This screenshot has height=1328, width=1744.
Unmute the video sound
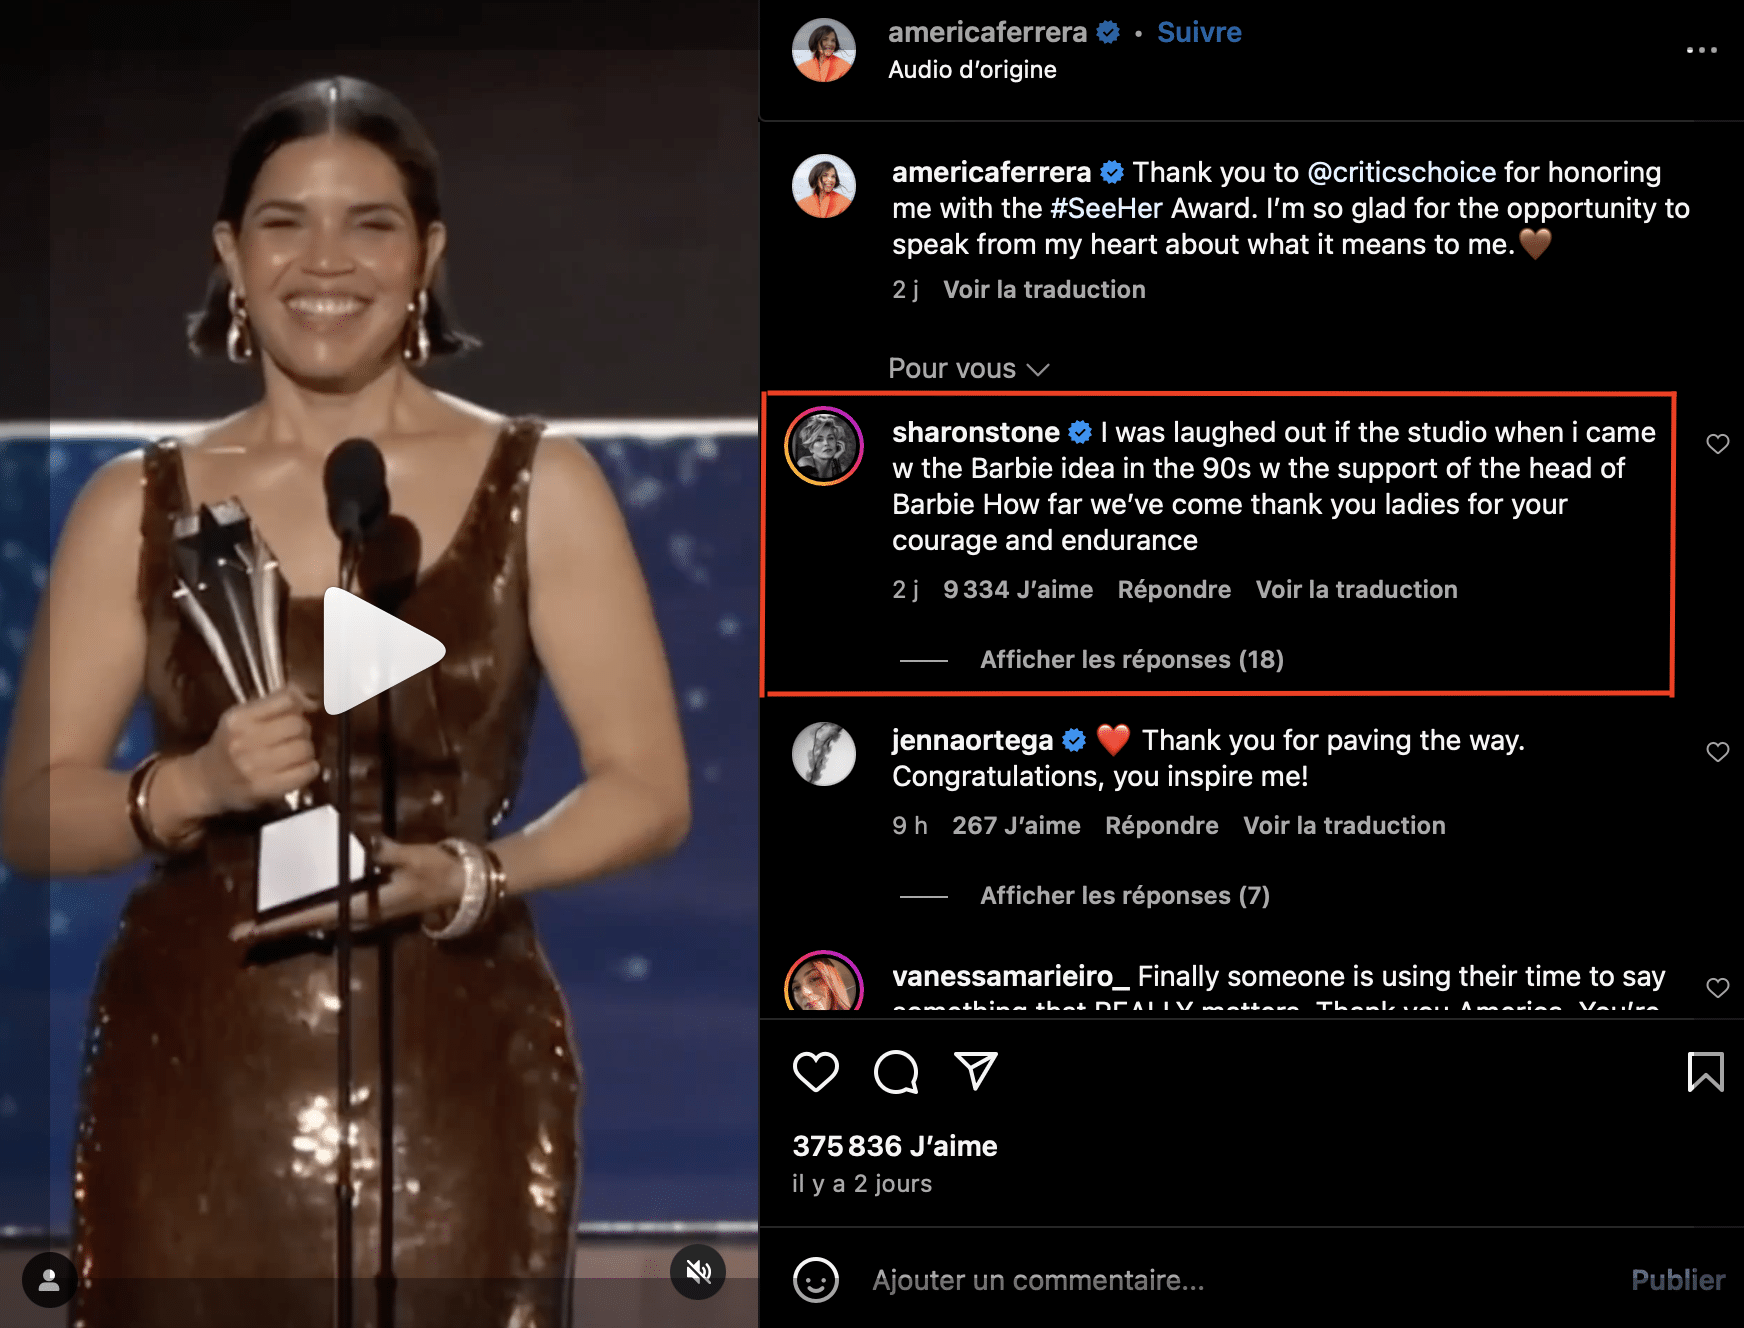click(x=698, y=1272)
